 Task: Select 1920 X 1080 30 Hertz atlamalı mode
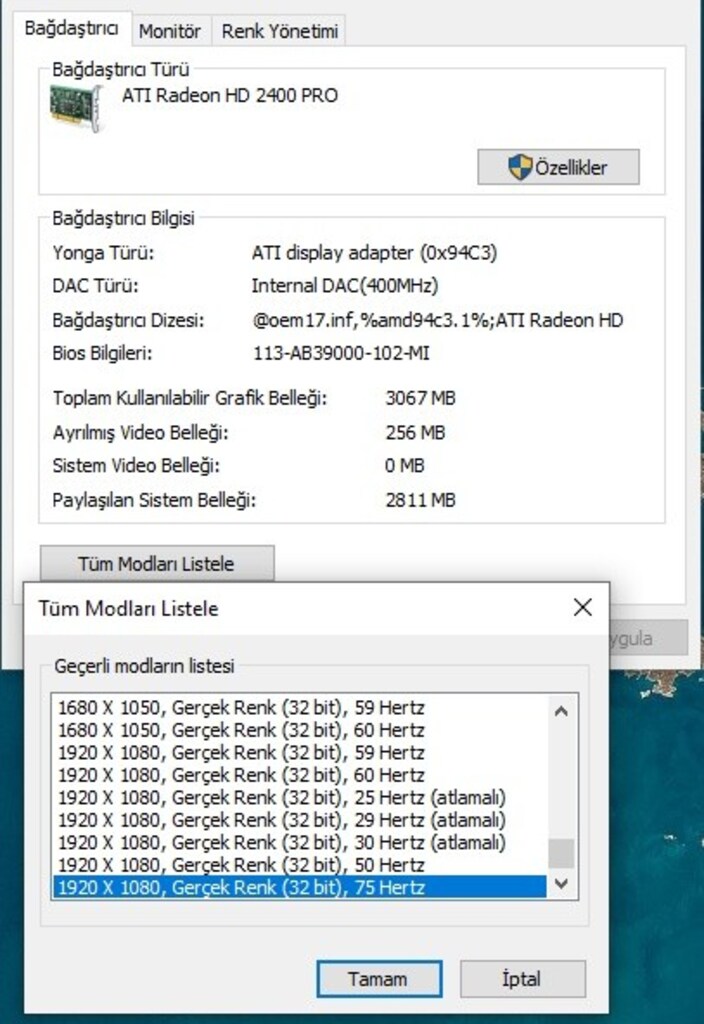pyautogui.click(x=299, y=842)
